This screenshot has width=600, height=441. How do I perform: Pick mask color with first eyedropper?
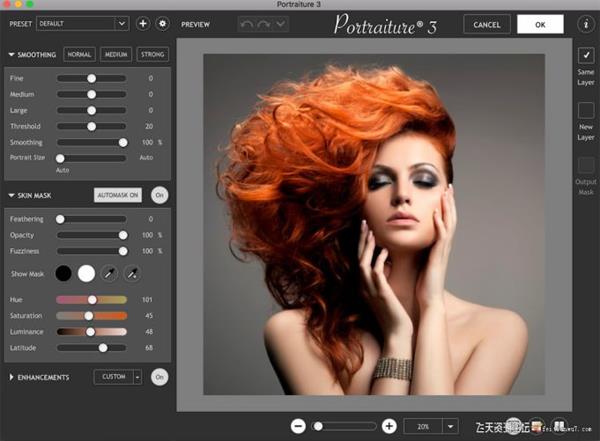(x=109, y=272)
